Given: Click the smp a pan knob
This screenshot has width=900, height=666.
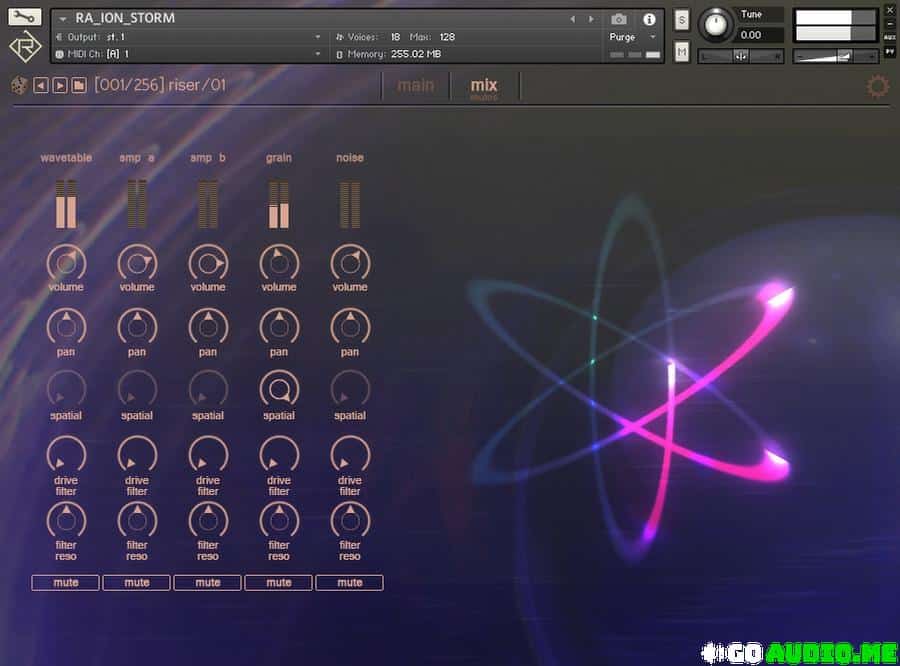Looking at the screenshot, I should 137,327.
